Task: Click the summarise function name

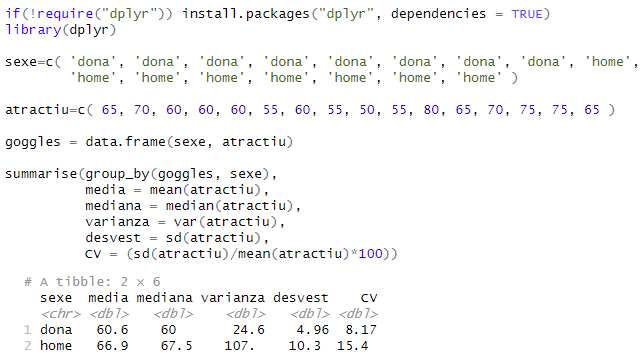Action: click(41, 174)
